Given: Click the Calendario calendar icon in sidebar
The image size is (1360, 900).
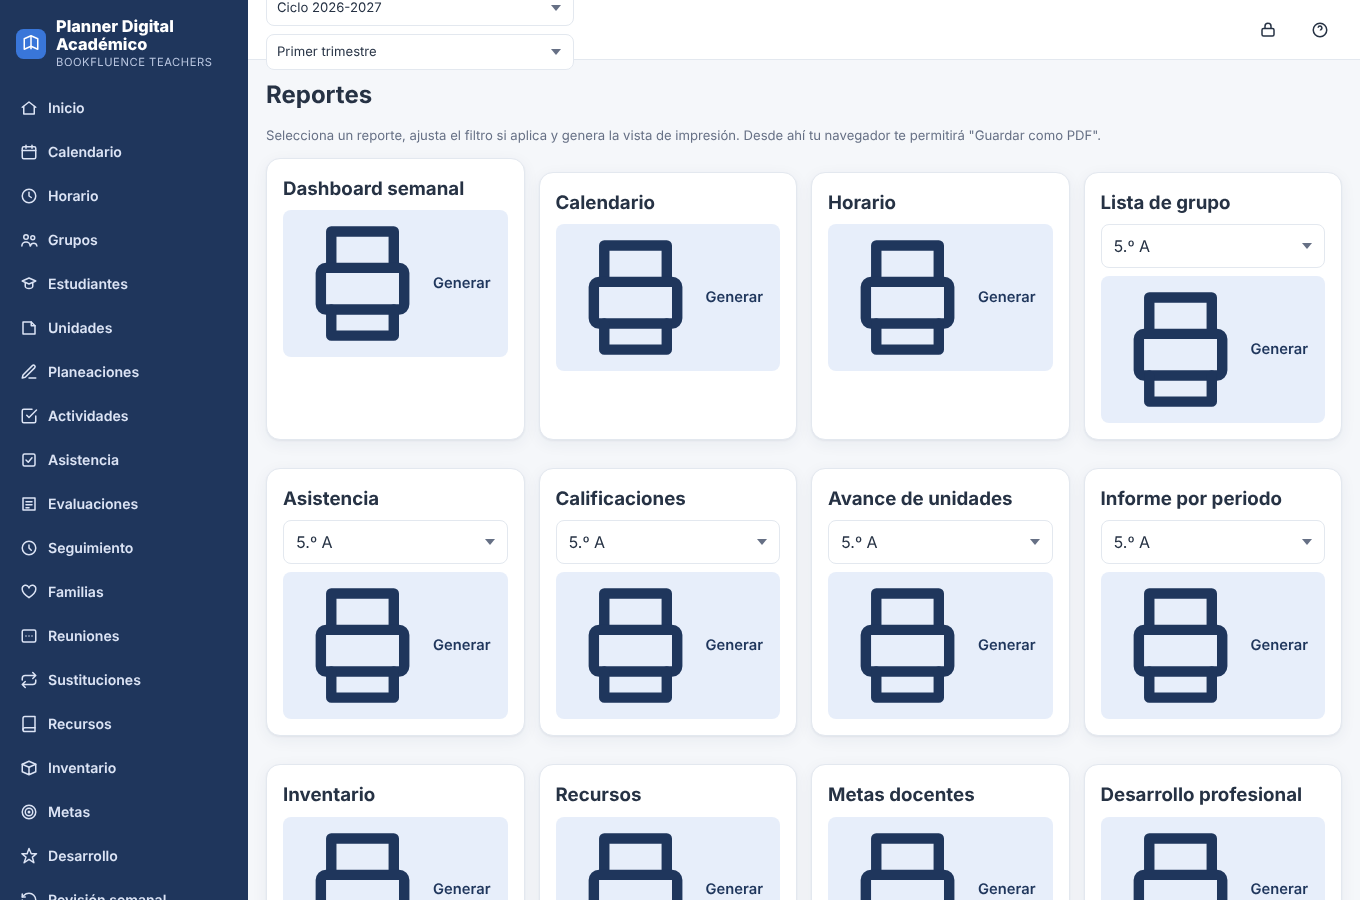Looking at the screenshot, I should point(29,152).
